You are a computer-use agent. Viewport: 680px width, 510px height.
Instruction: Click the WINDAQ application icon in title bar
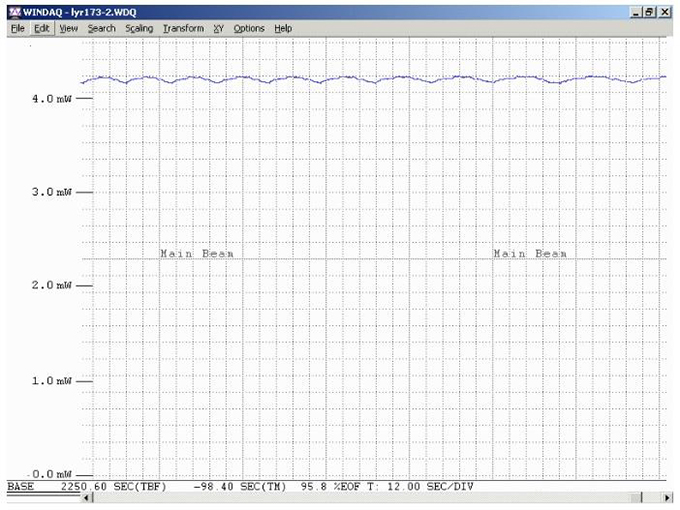point(14,12)
